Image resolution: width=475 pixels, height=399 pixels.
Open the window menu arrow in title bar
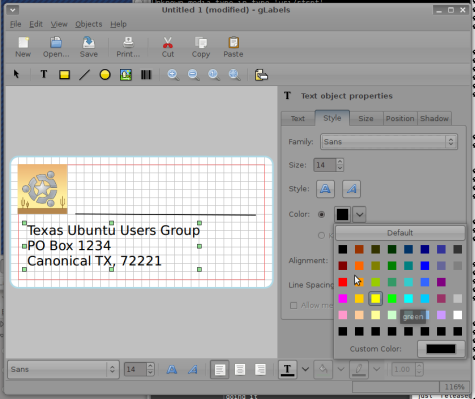click(13, 10)
